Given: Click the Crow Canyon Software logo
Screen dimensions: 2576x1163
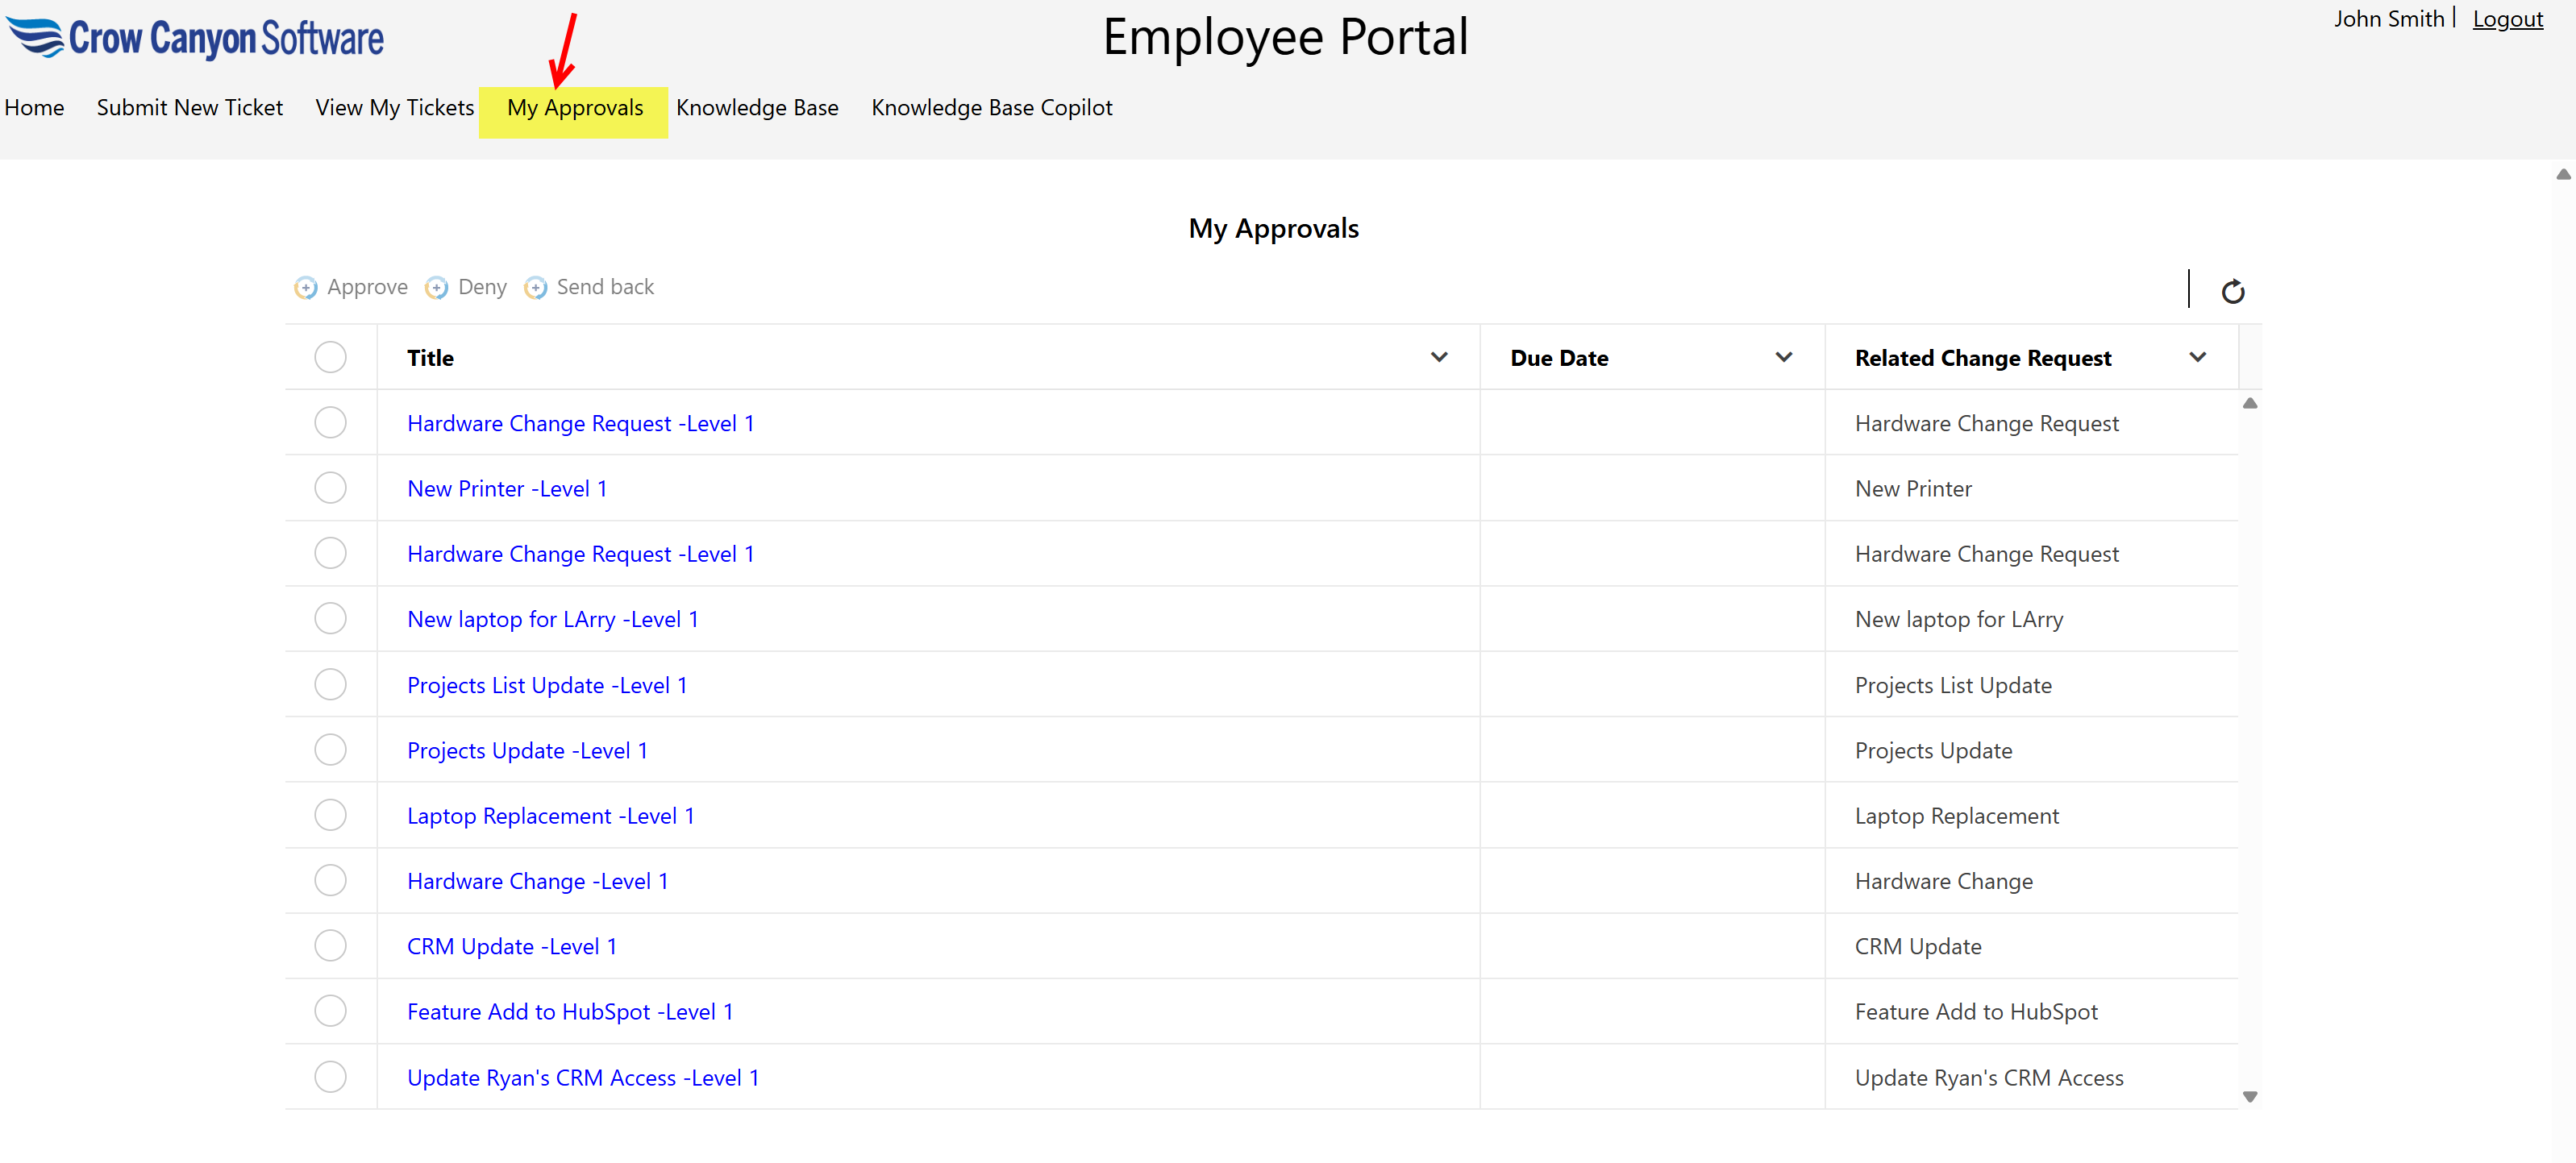Looking at the screenshot, I should [x=196, y=38].
